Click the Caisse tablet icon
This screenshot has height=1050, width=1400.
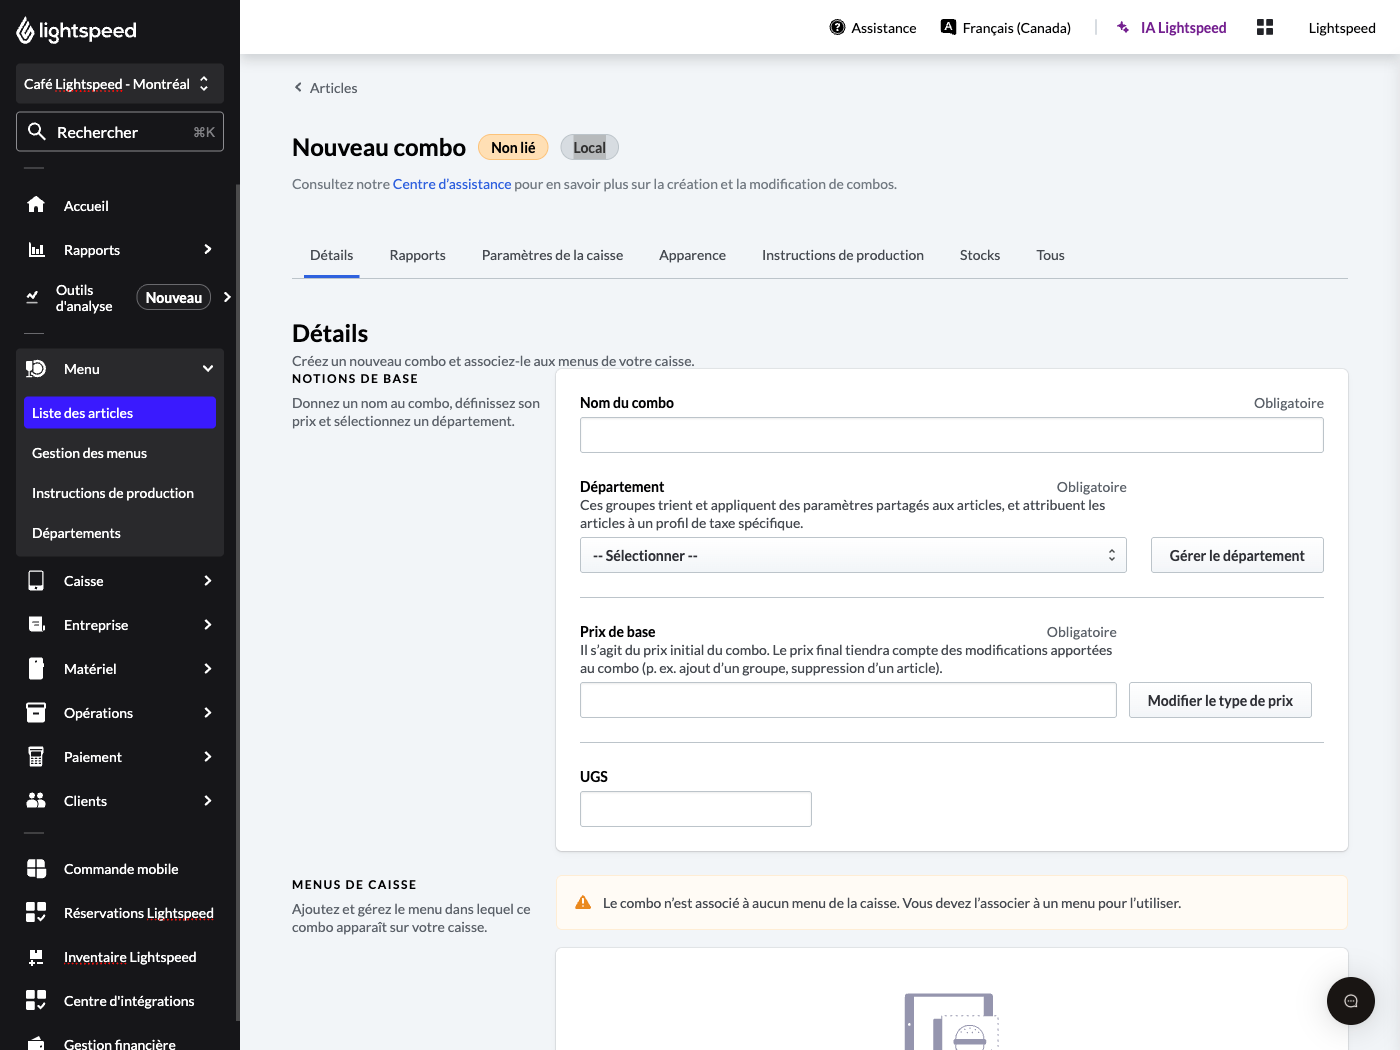[36, 581]
